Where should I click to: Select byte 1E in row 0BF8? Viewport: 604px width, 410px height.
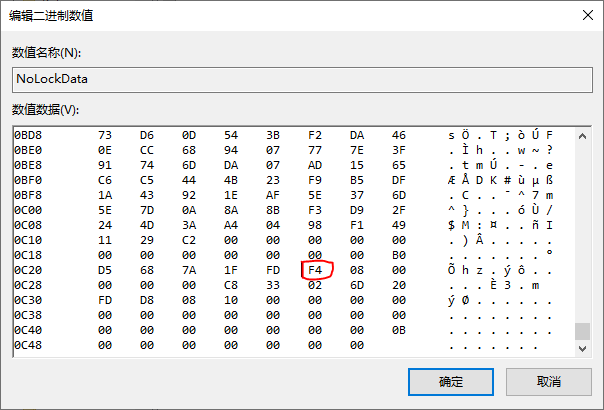[x=231, y=194]
